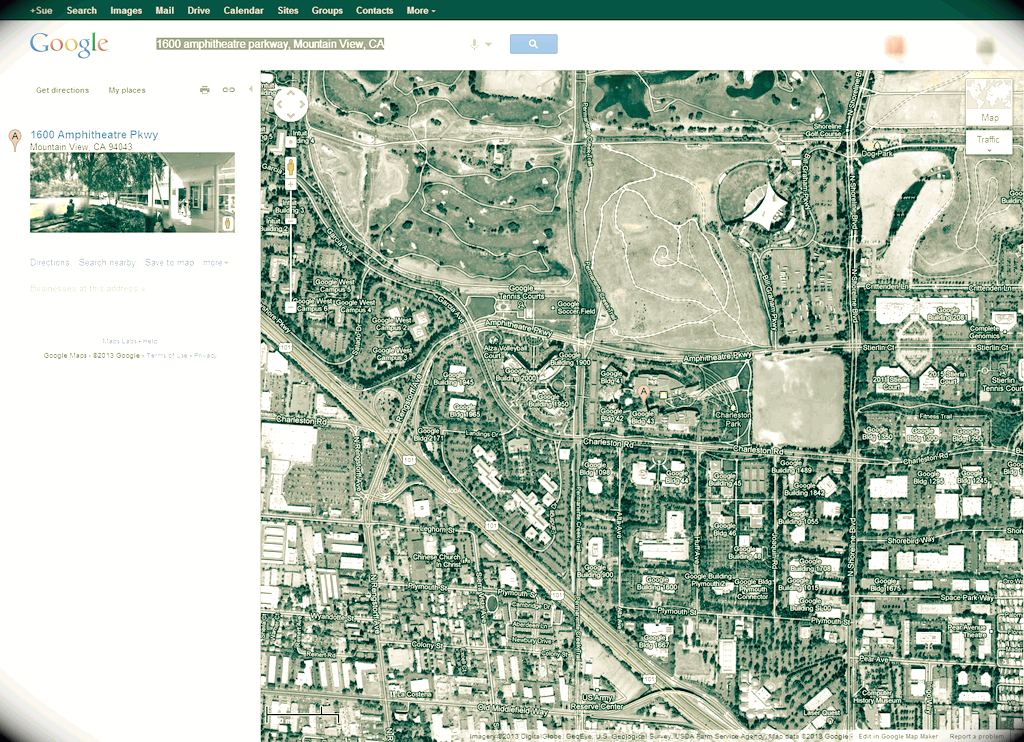Select the Street View pegman on map

(x=291, y=167)
